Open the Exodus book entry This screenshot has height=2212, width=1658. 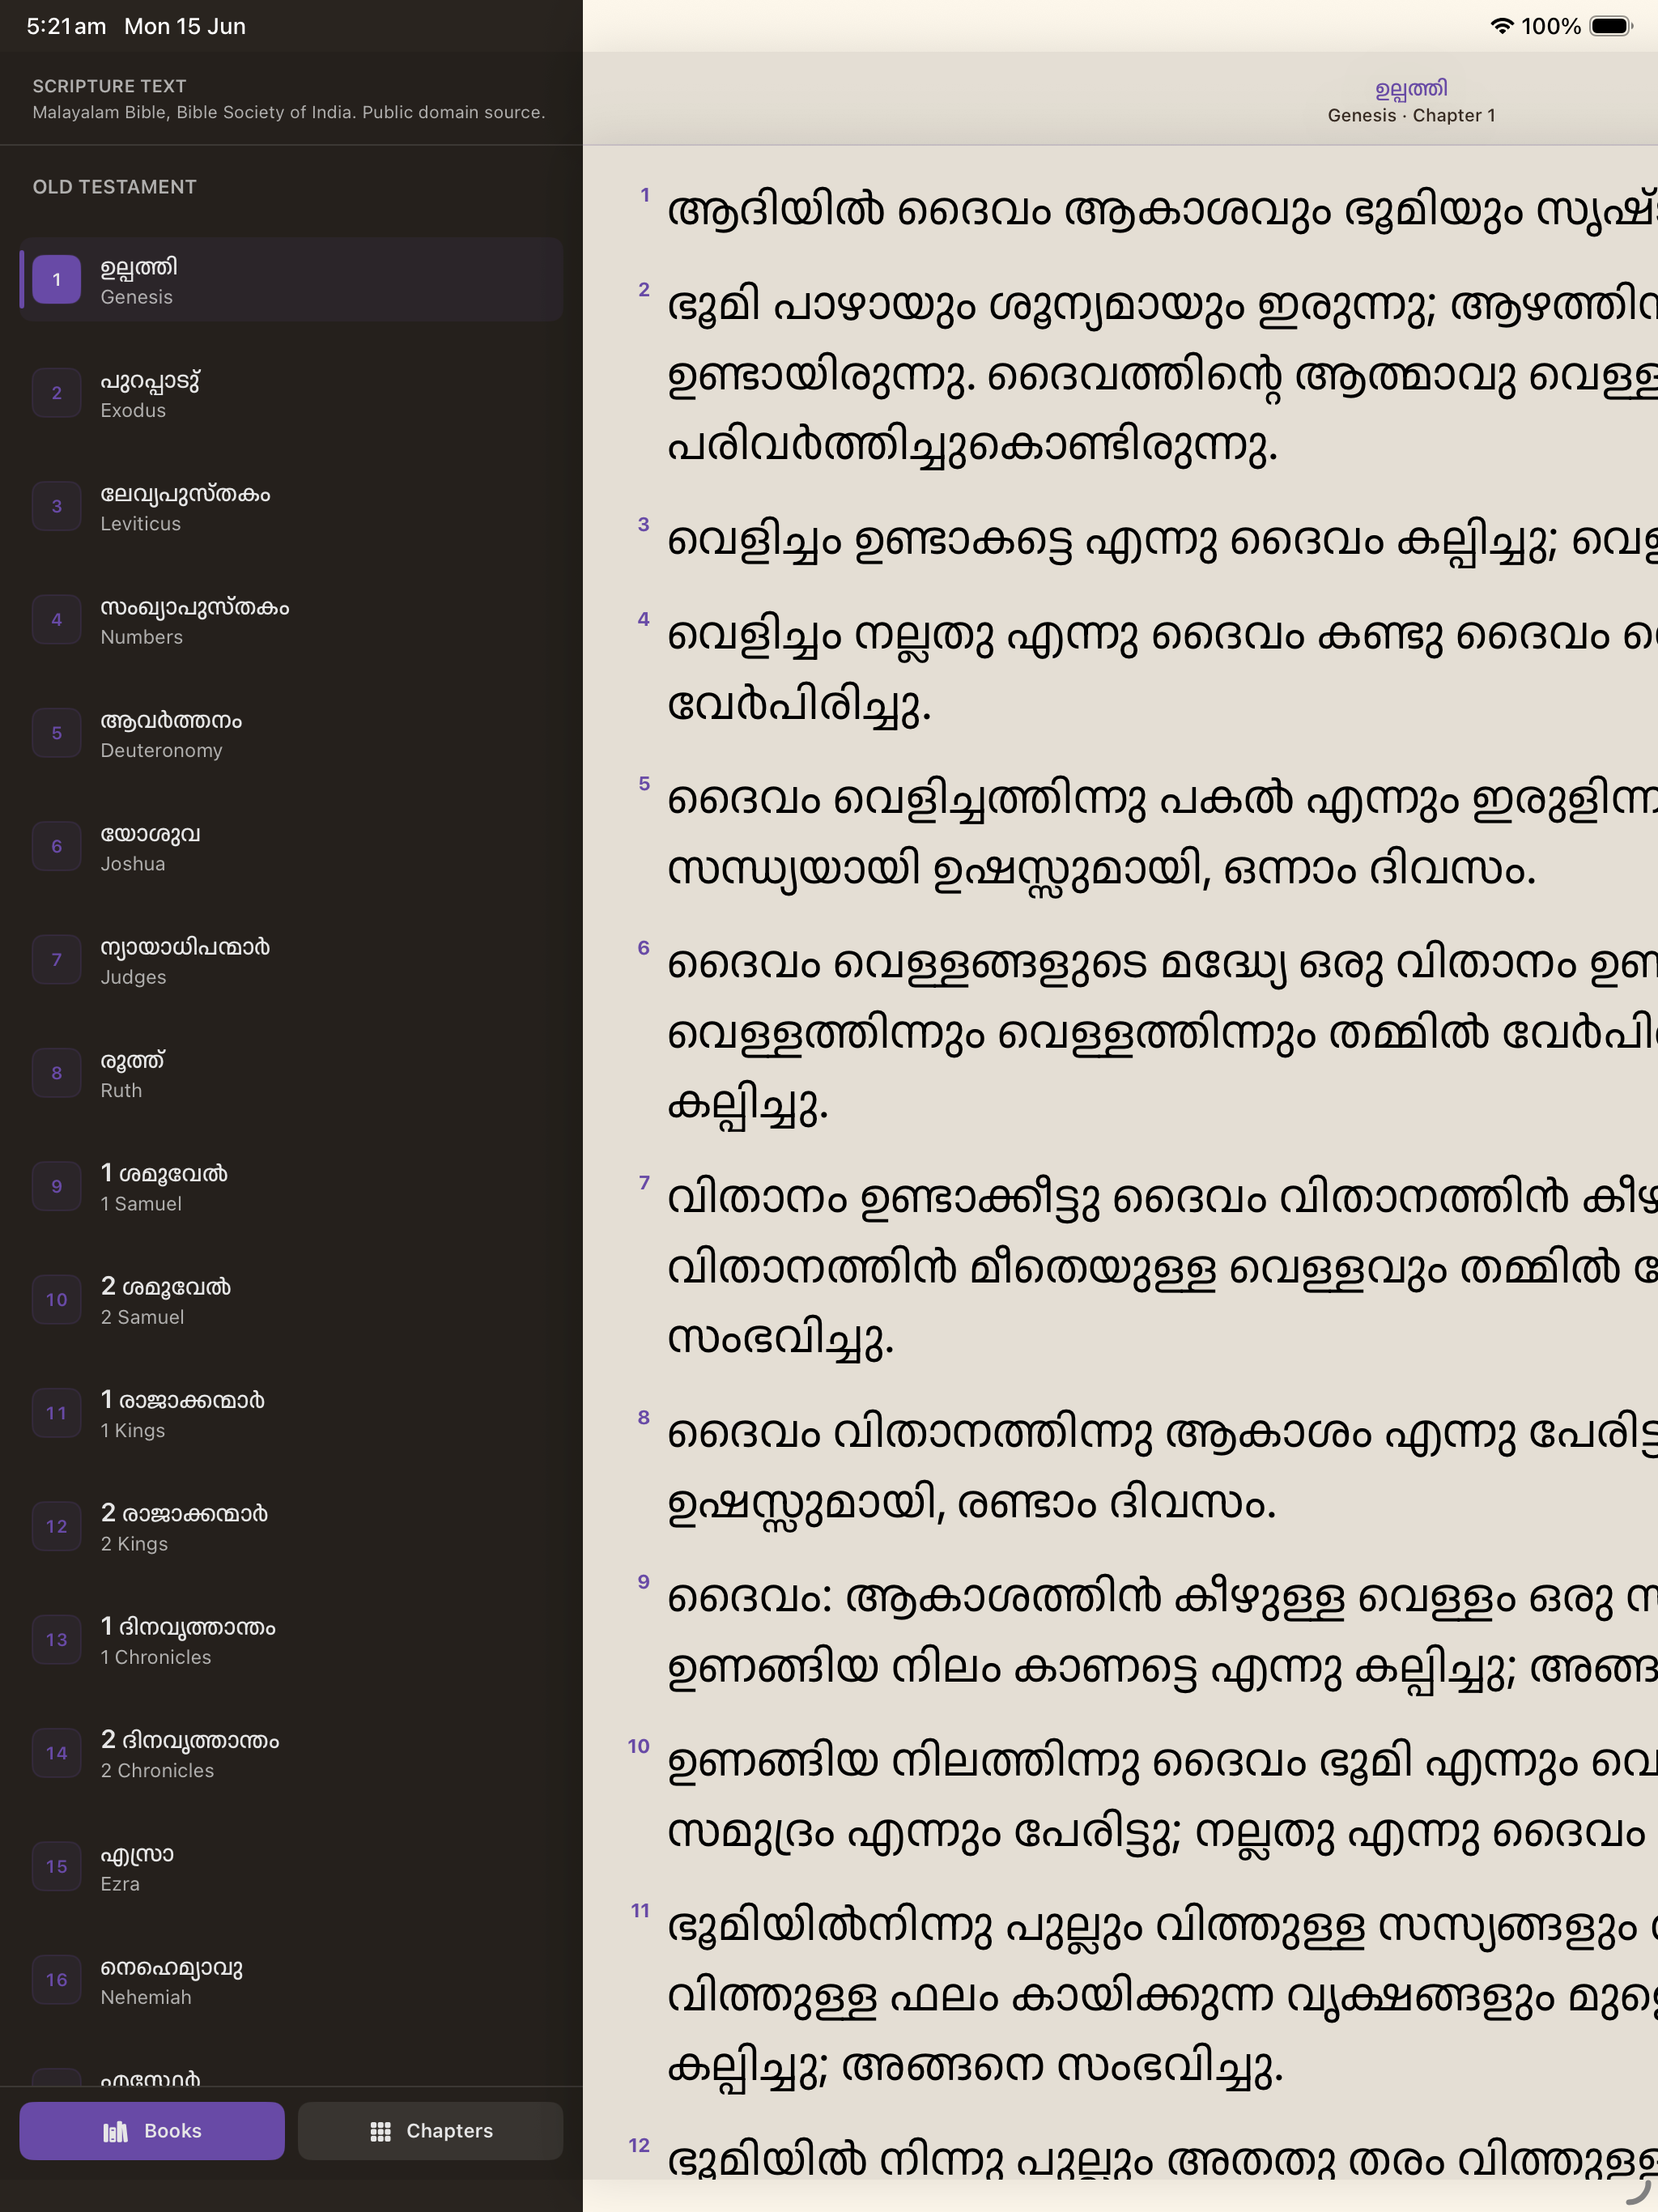pyautogui.click(x=291, y=393)
